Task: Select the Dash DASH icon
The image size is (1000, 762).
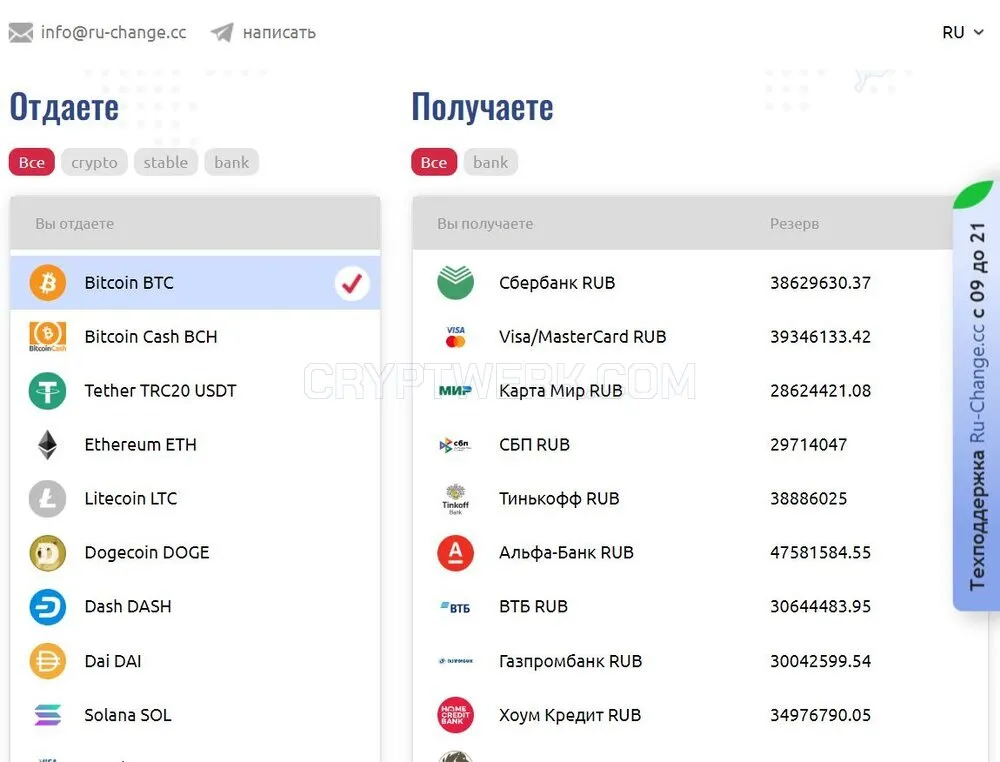Action: pos(47,607)
